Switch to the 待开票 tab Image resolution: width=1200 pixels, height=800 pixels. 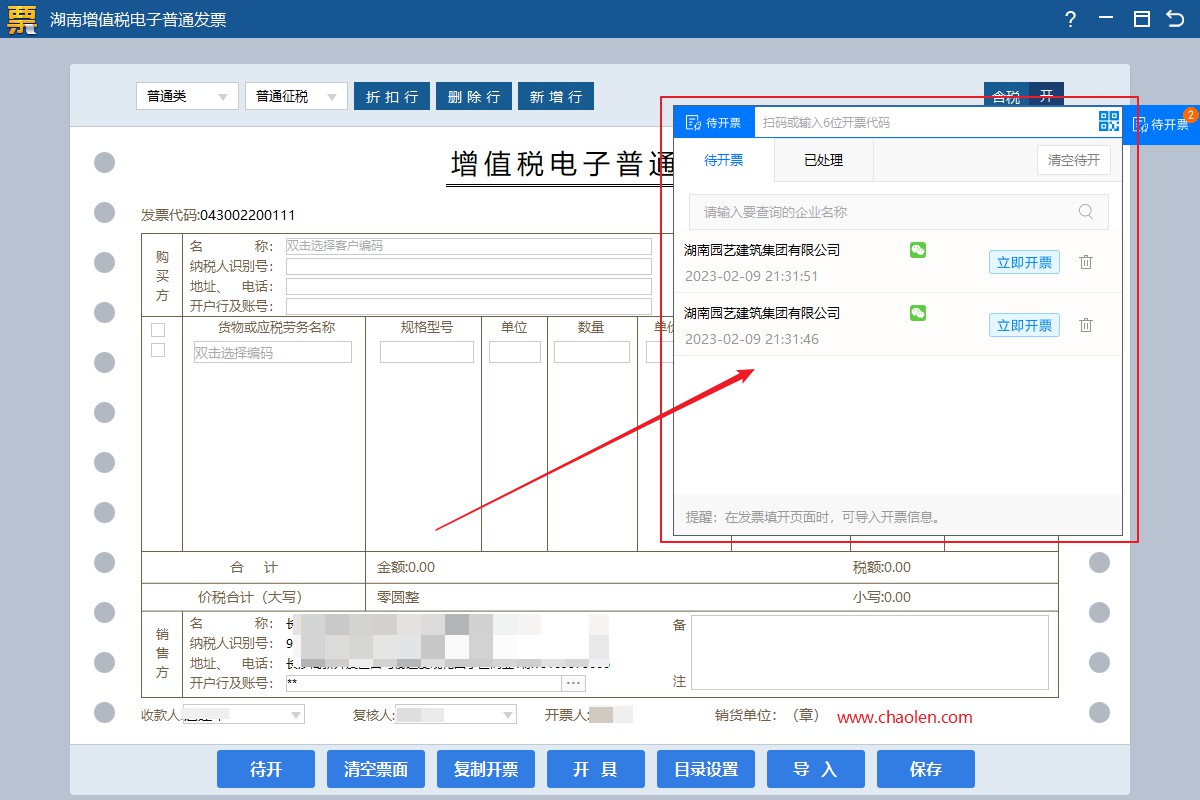[x=724, y=160]
